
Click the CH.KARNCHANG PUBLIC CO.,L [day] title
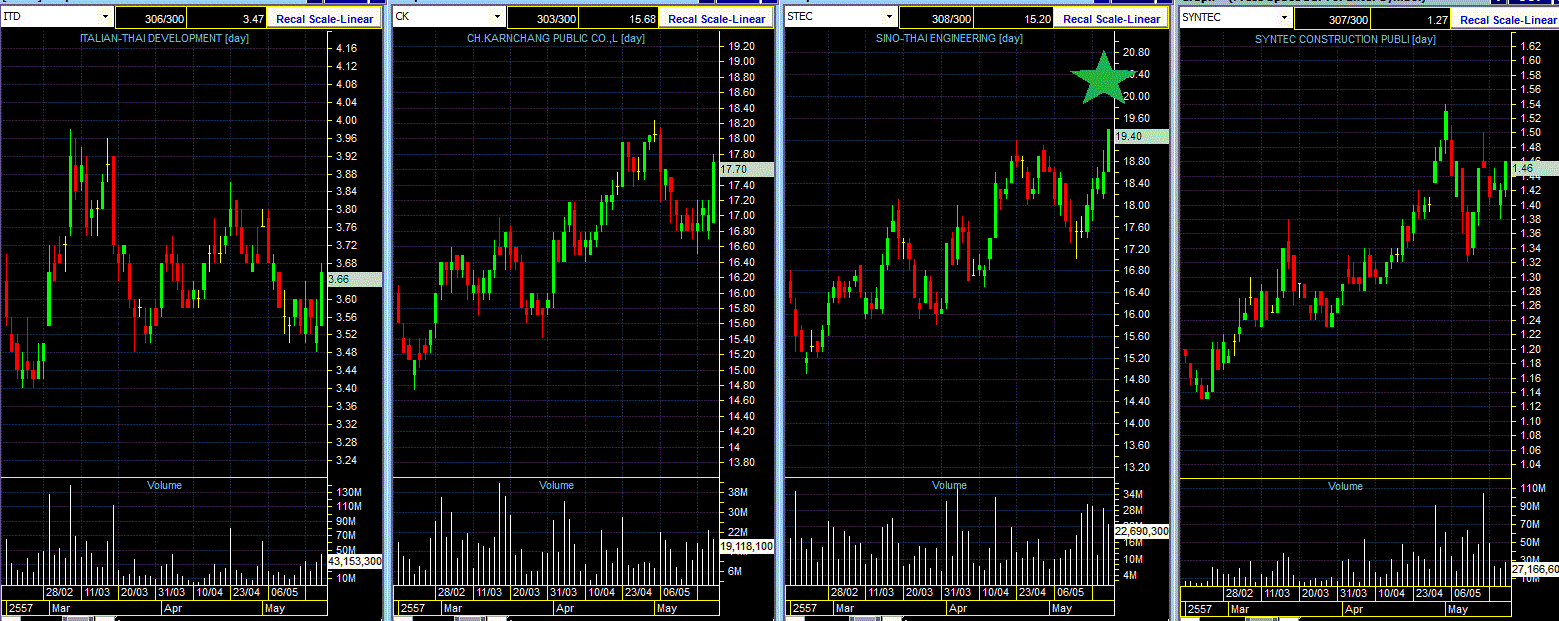point(558,38)
